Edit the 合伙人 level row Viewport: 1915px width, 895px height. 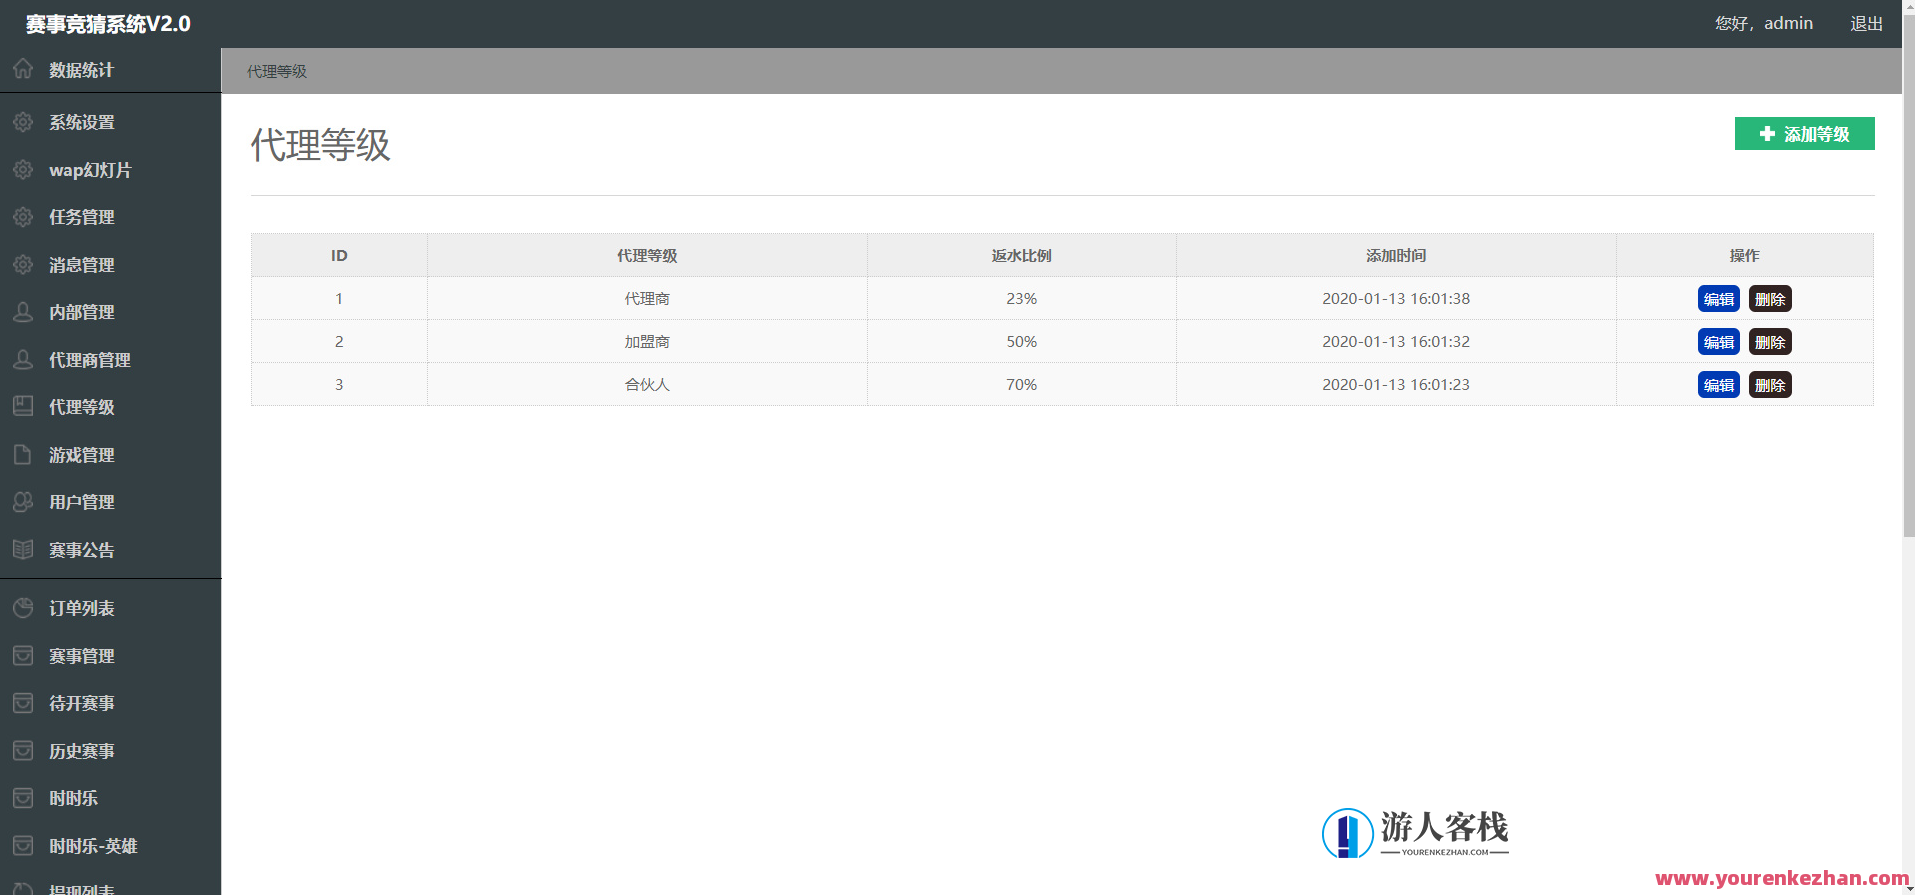(x=1718, y=385)
